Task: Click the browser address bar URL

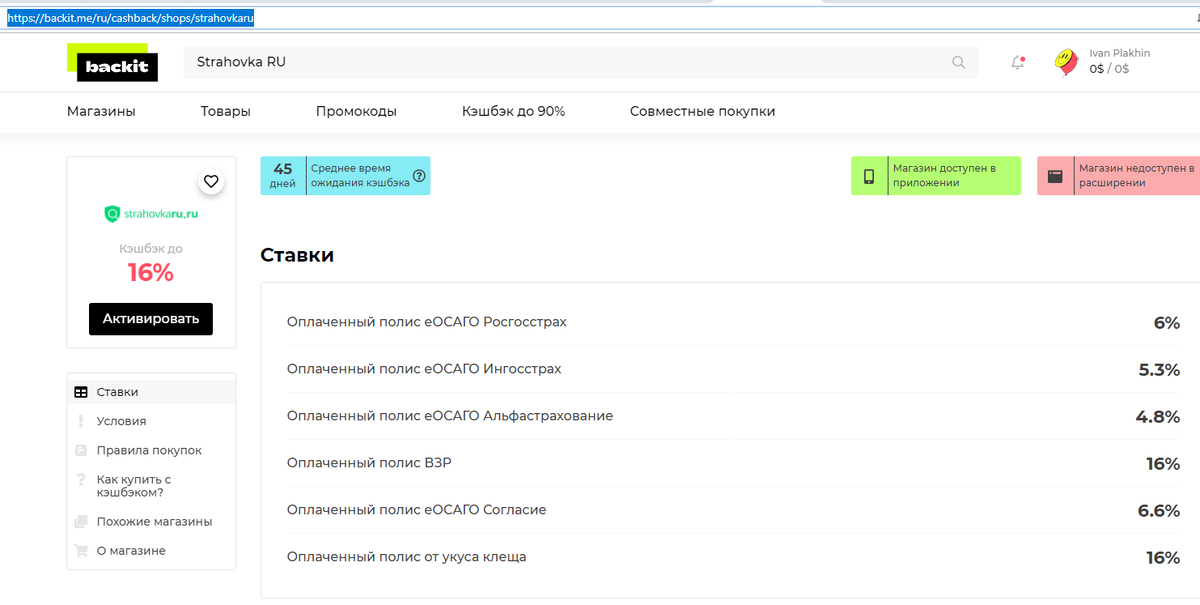Action: (x=130, y=18)
